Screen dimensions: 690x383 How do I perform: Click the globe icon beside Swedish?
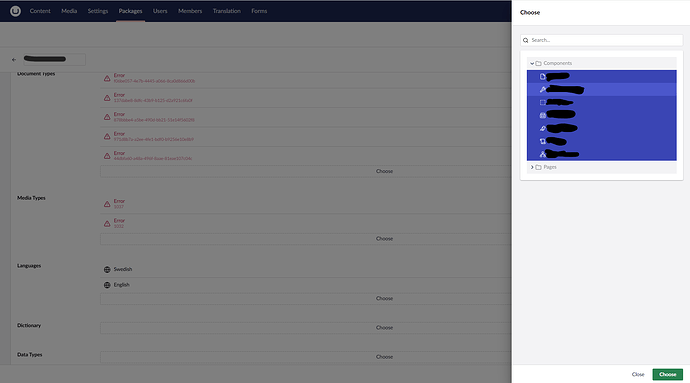[107, 269]
